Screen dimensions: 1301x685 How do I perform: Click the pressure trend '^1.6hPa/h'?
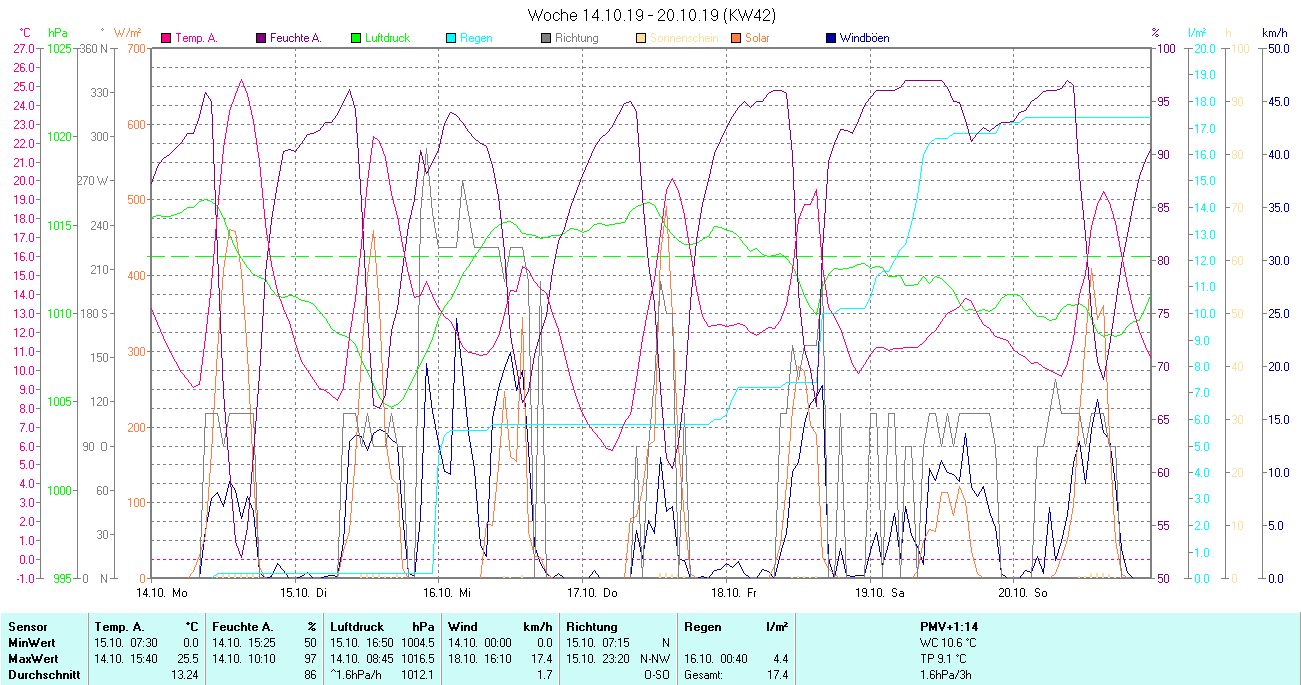[356, 675]
